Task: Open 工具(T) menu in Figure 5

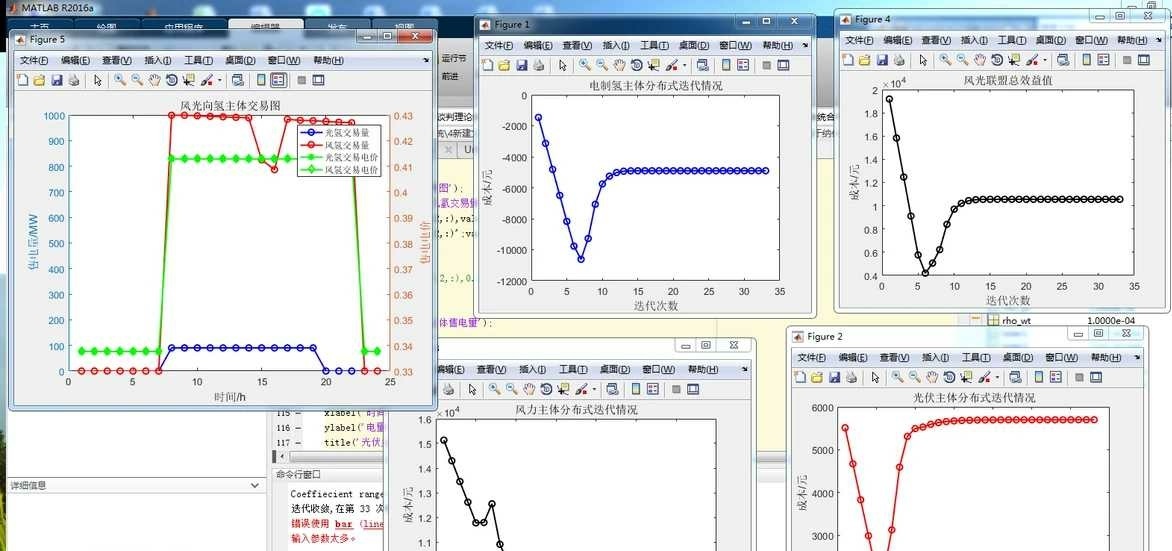Action: click(x=198, y=61)
